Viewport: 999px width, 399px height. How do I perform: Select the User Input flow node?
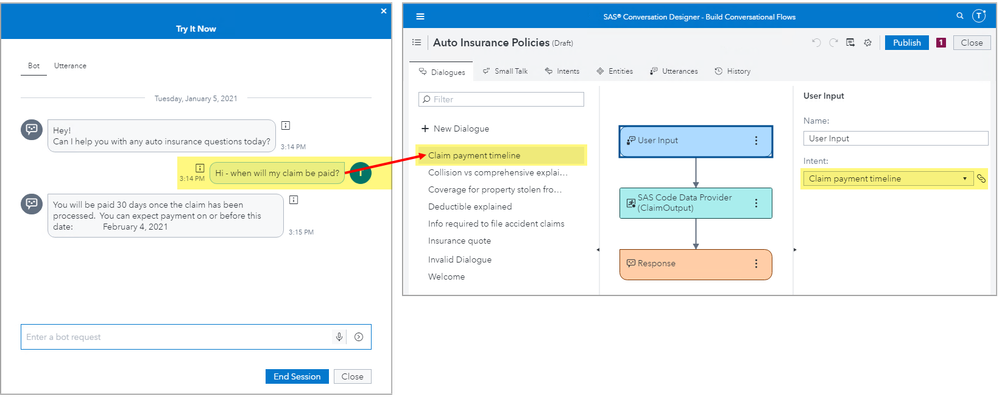click(696, 141)
